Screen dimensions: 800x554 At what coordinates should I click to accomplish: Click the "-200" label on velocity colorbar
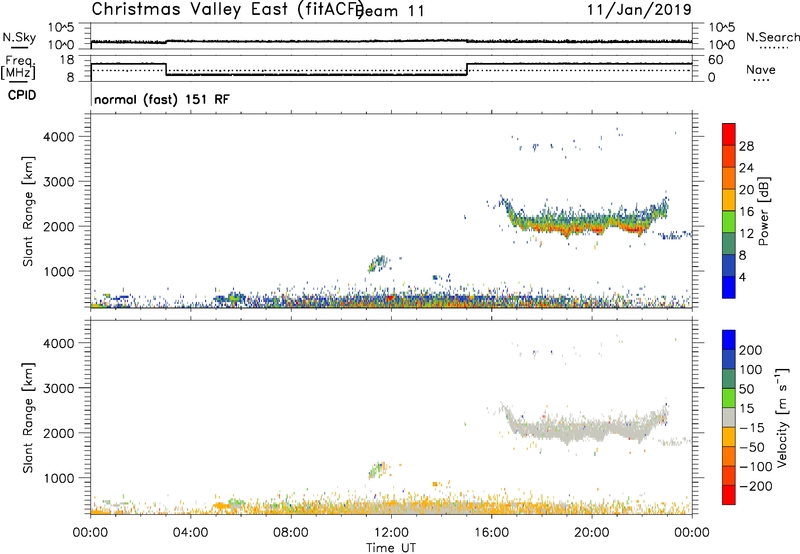tap(756, 486)
